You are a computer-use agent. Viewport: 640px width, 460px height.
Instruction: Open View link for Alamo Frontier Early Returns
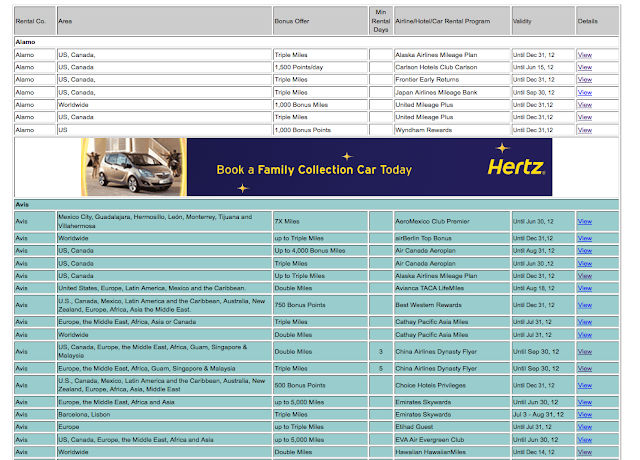(x=584, y=79)
